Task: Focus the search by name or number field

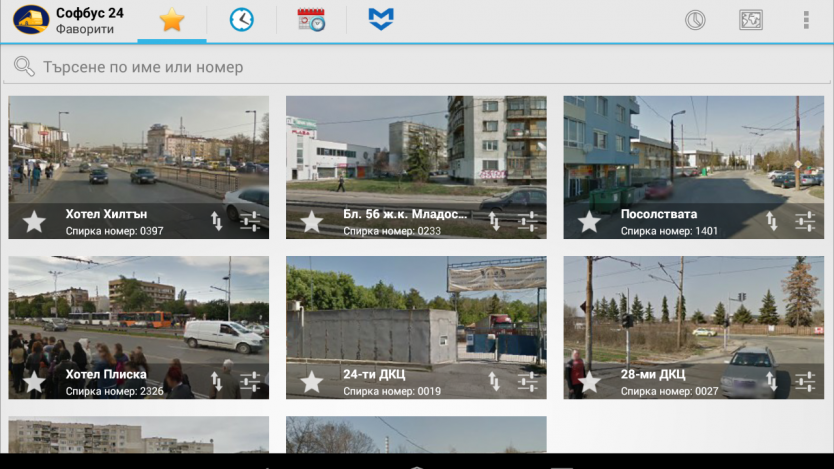Action: (417, 67)
